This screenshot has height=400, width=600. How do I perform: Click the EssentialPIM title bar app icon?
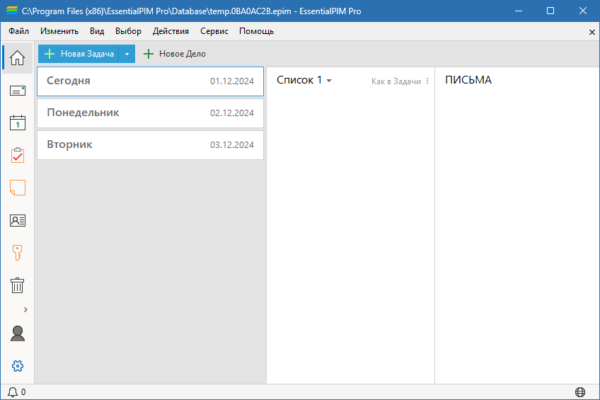pos(12,11)
